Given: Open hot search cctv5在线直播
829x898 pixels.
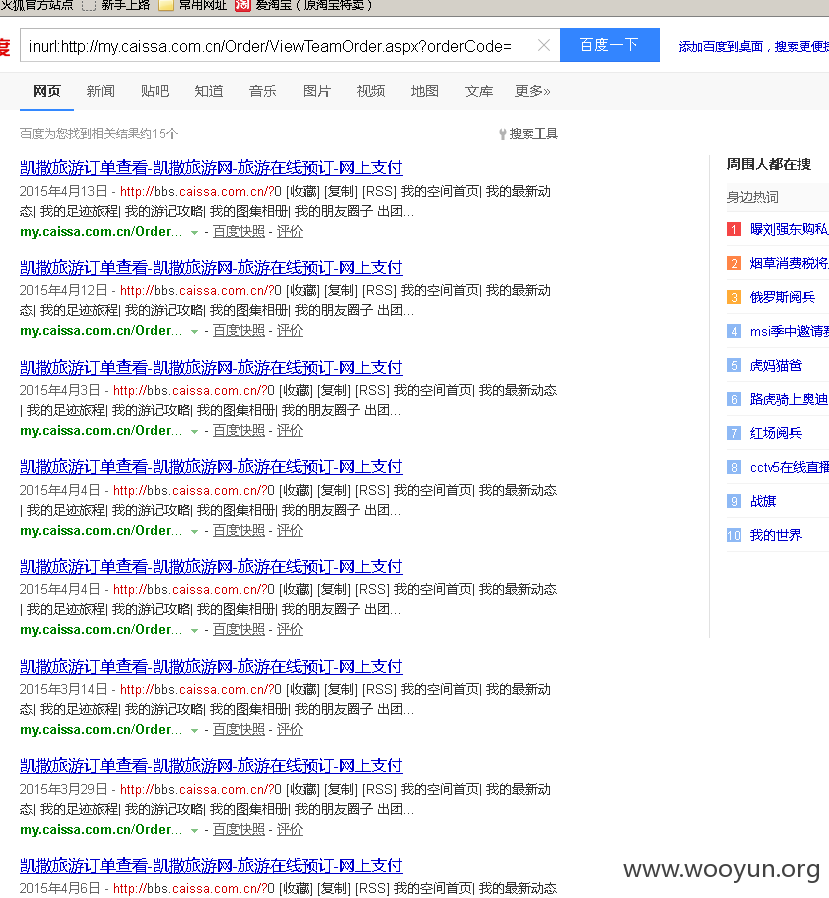Looking at the screenshot, I should (789, 467).
